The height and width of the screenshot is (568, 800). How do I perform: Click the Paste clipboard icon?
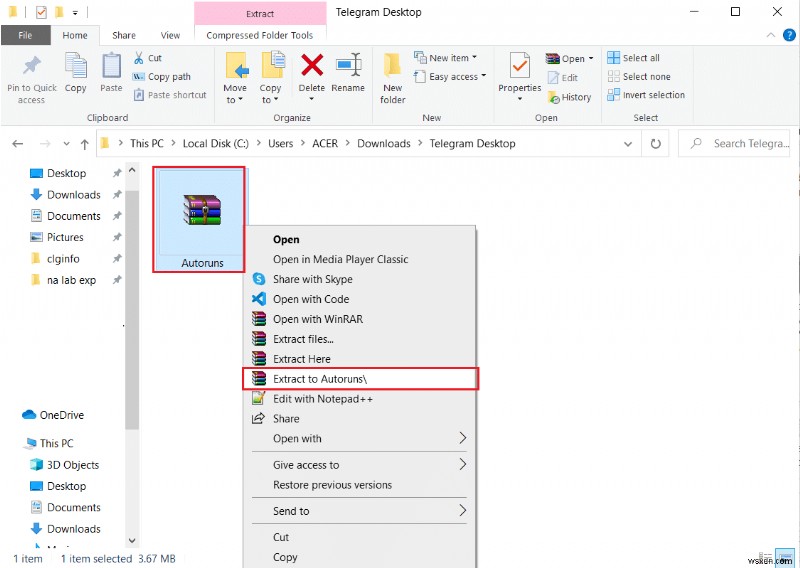(111, 66)
